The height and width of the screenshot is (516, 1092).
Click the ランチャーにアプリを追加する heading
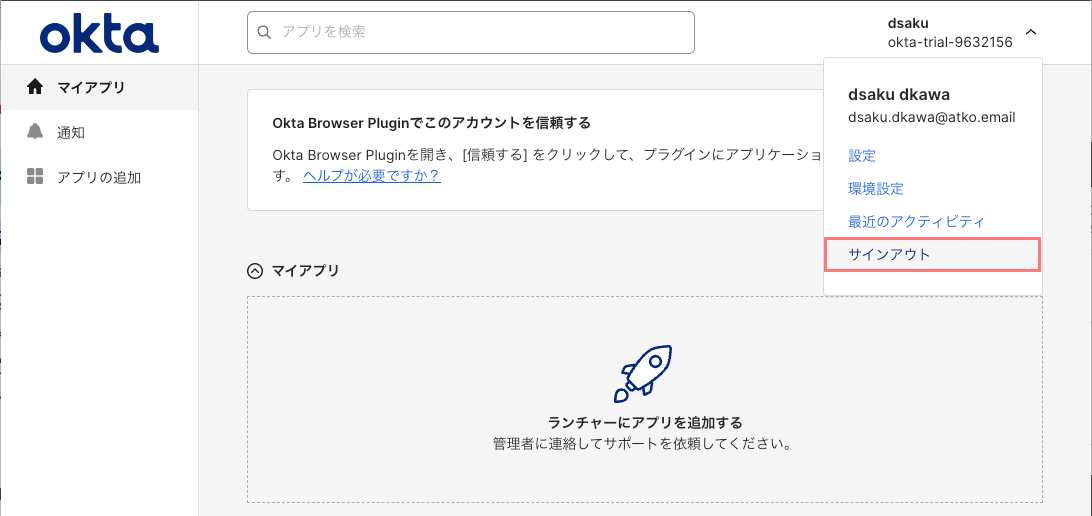(x=645, y=422)
